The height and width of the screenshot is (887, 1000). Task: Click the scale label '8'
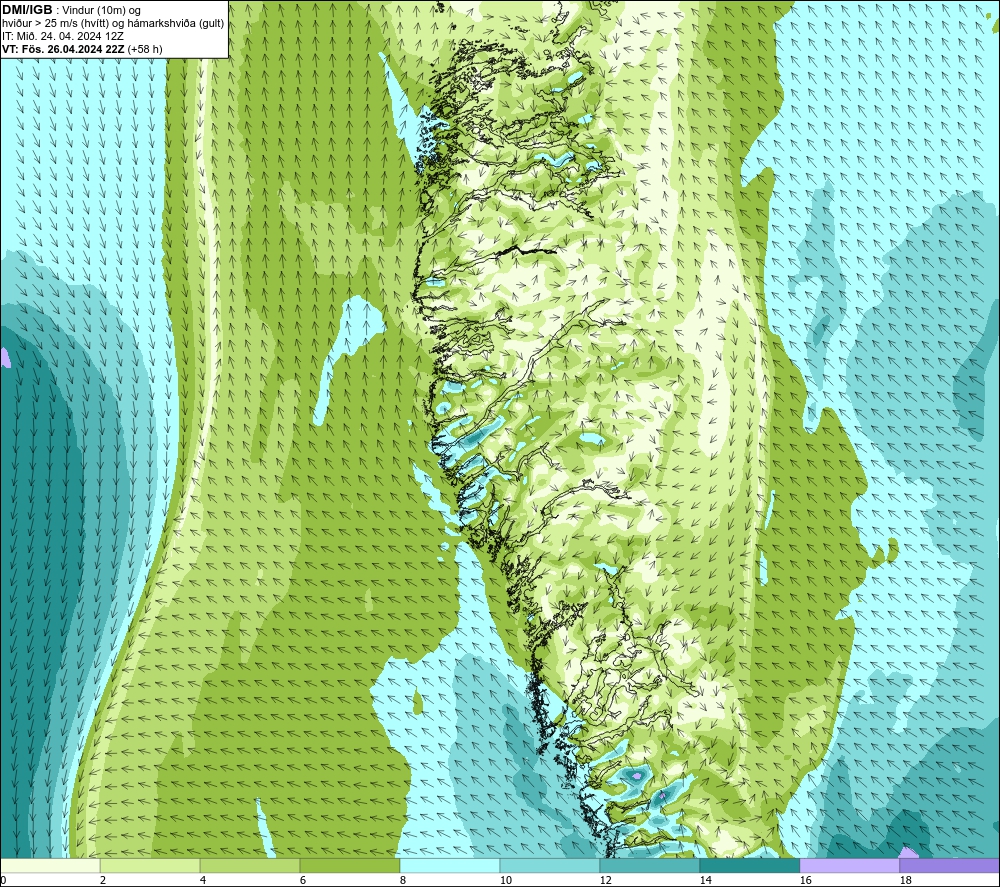[402, 881]
